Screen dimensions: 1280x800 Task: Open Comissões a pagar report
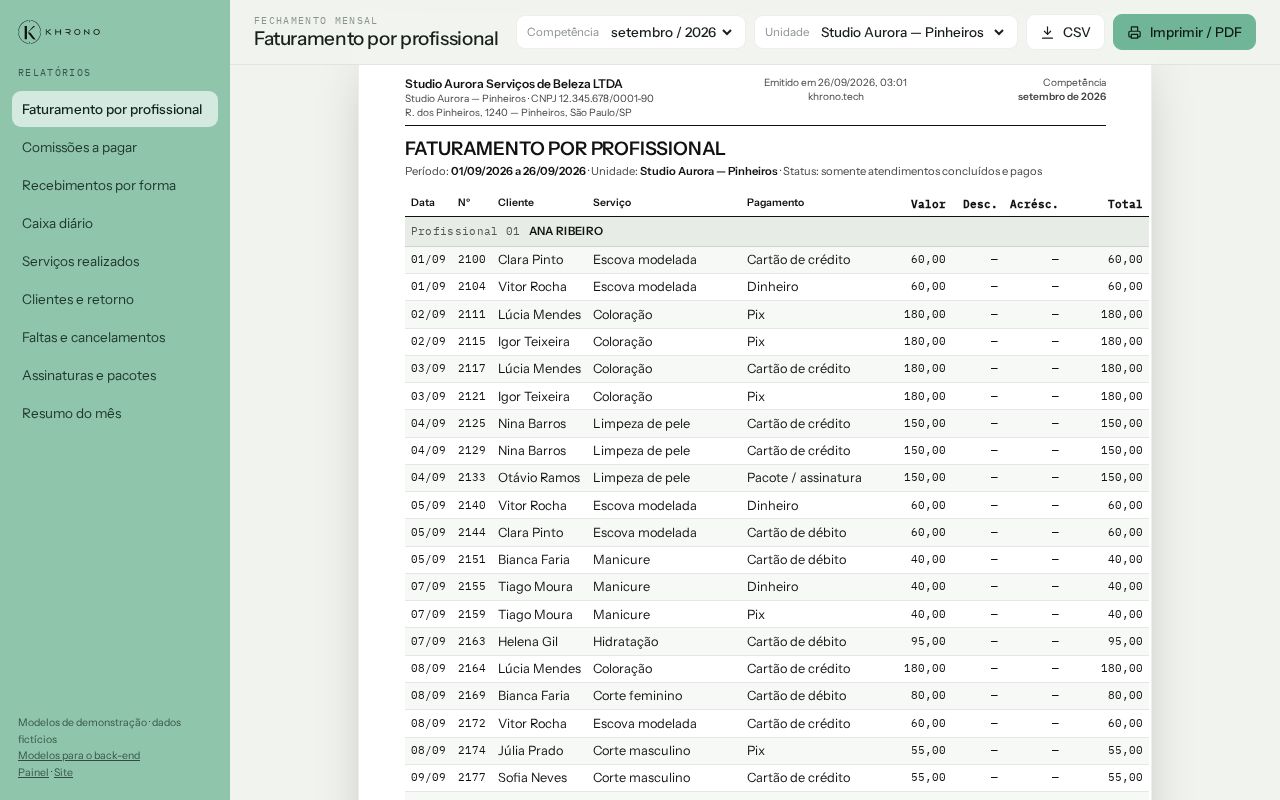pyautogui.click(x=115, y=147)
